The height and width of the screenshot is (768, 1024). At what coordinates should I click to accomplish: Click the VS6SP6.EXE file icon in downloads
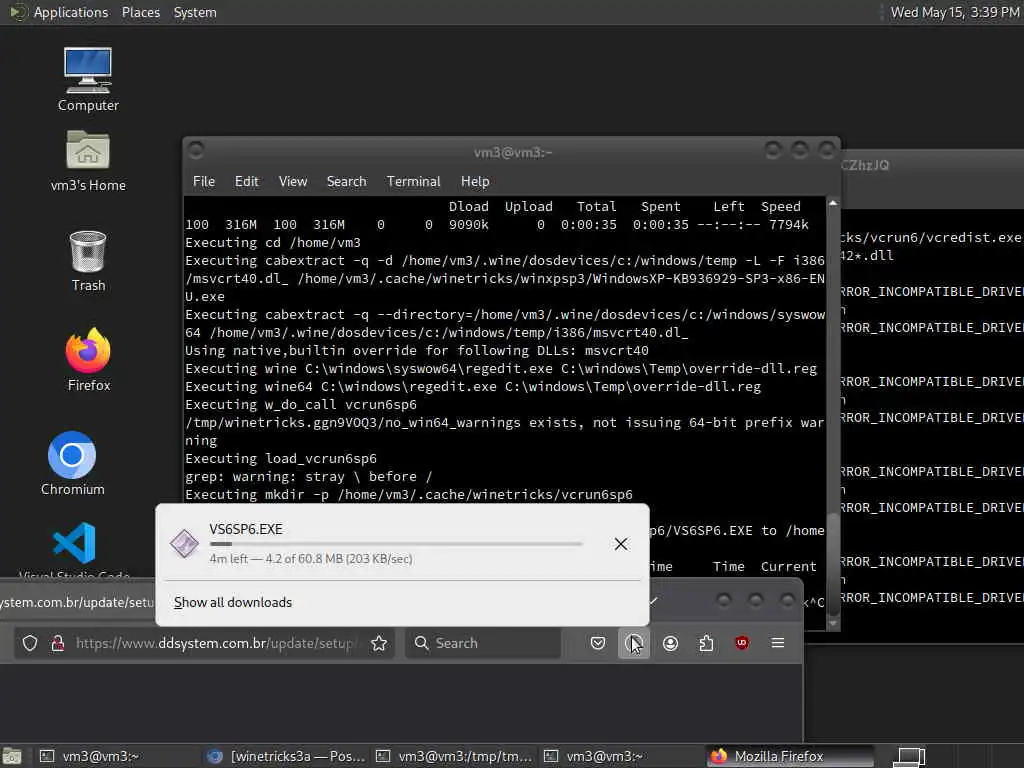(x=184, y=543)
